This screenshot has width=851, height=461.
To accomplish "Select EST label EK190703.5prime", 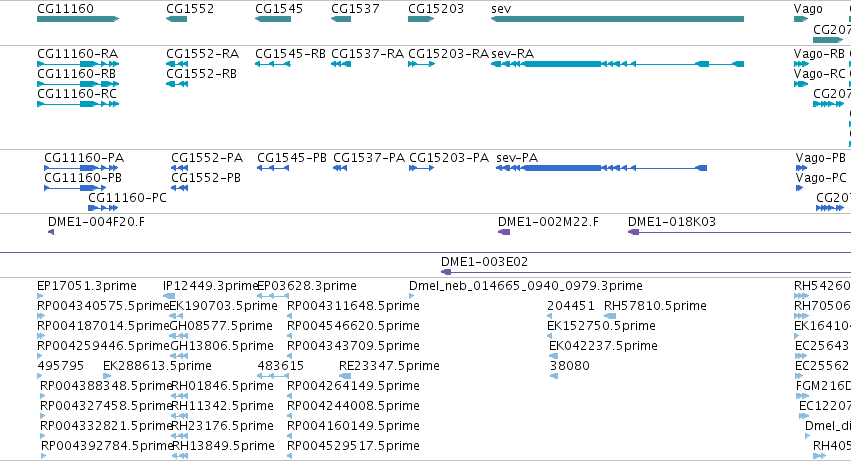I will click(x=224, y=306).
